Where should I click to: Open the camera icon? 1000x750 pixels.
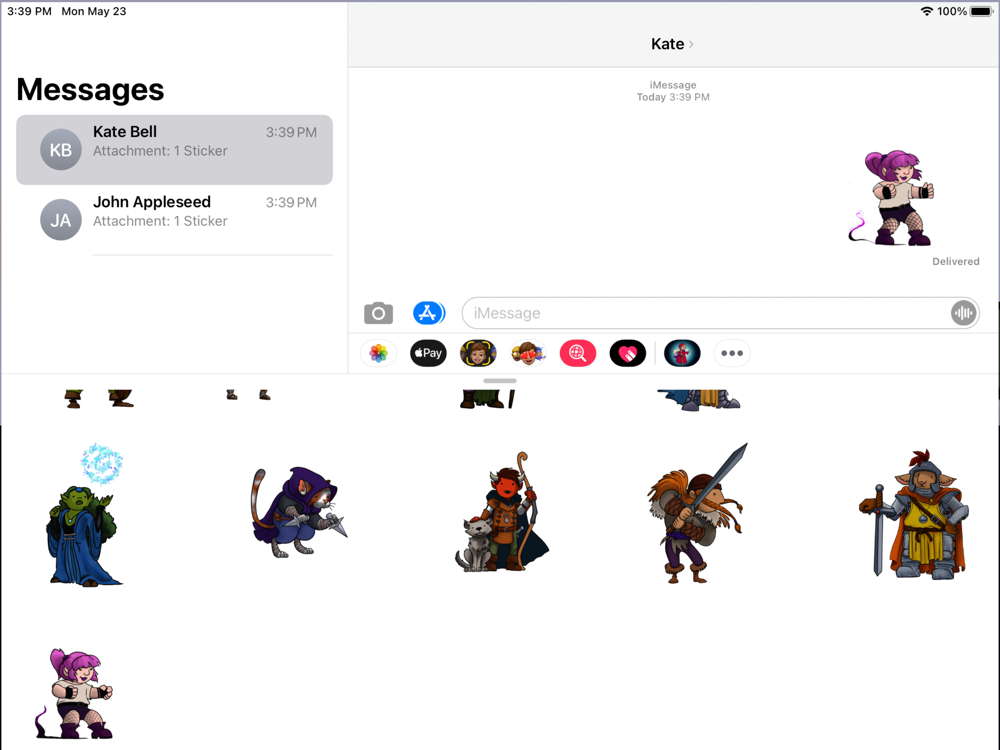(378, 313)
